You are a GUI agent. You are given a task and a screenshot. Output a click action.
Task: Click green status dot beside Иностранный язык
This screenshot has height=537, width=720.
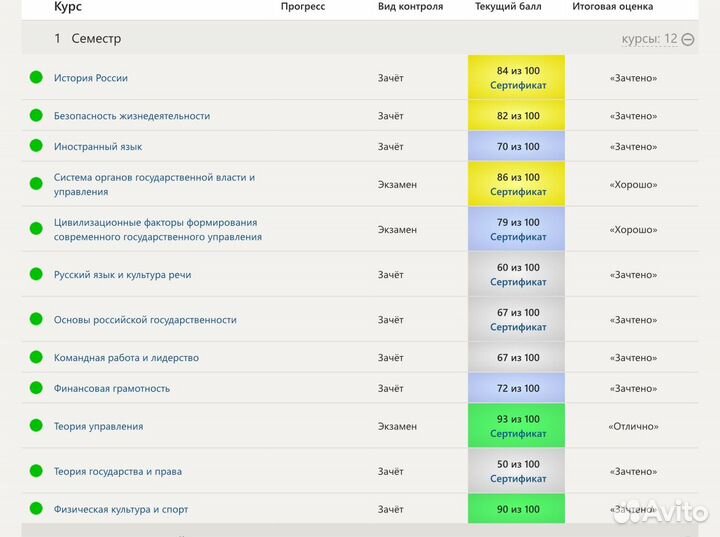36,146
